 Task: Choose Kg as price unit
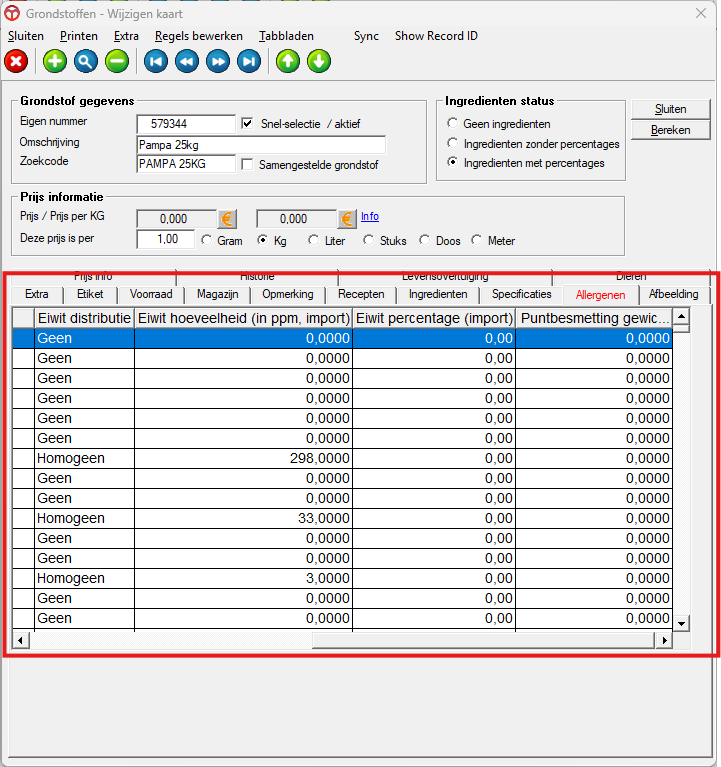263,240
